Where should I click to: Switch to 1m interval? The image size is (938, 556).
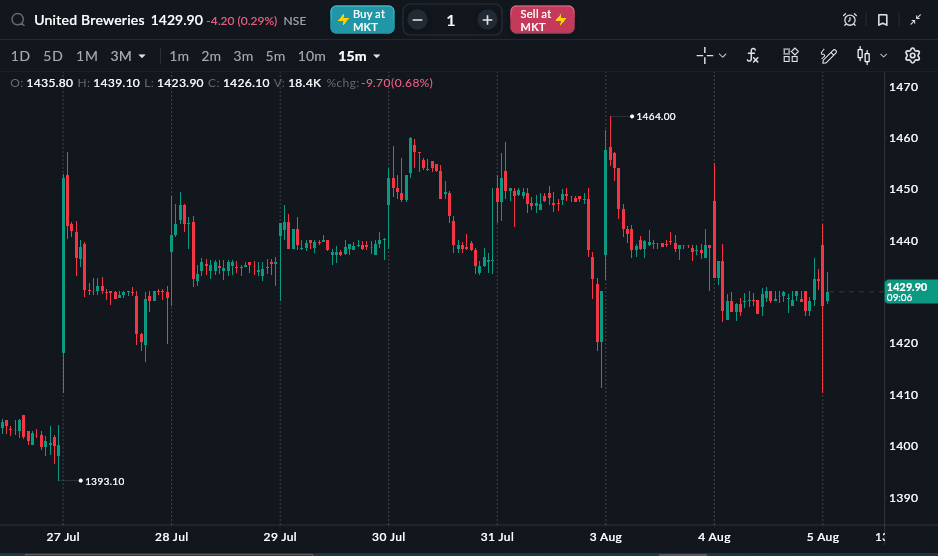point(179,56)
